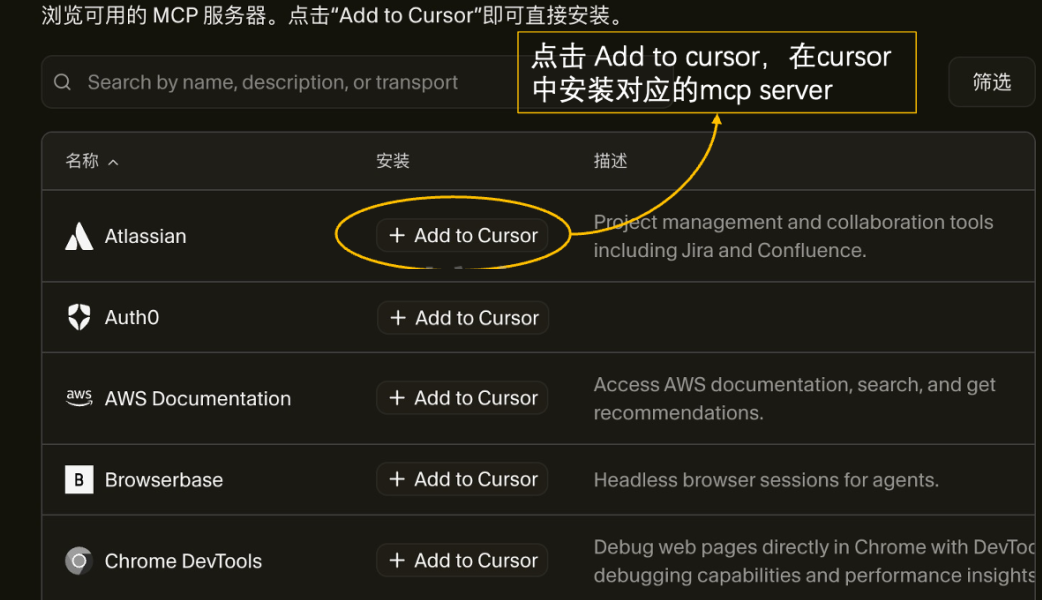Click the Auth0 shield logo icon
Image resolution: width=1042 pixels, height=600 pixels.
pyautogui.click(x=79, y=317)
